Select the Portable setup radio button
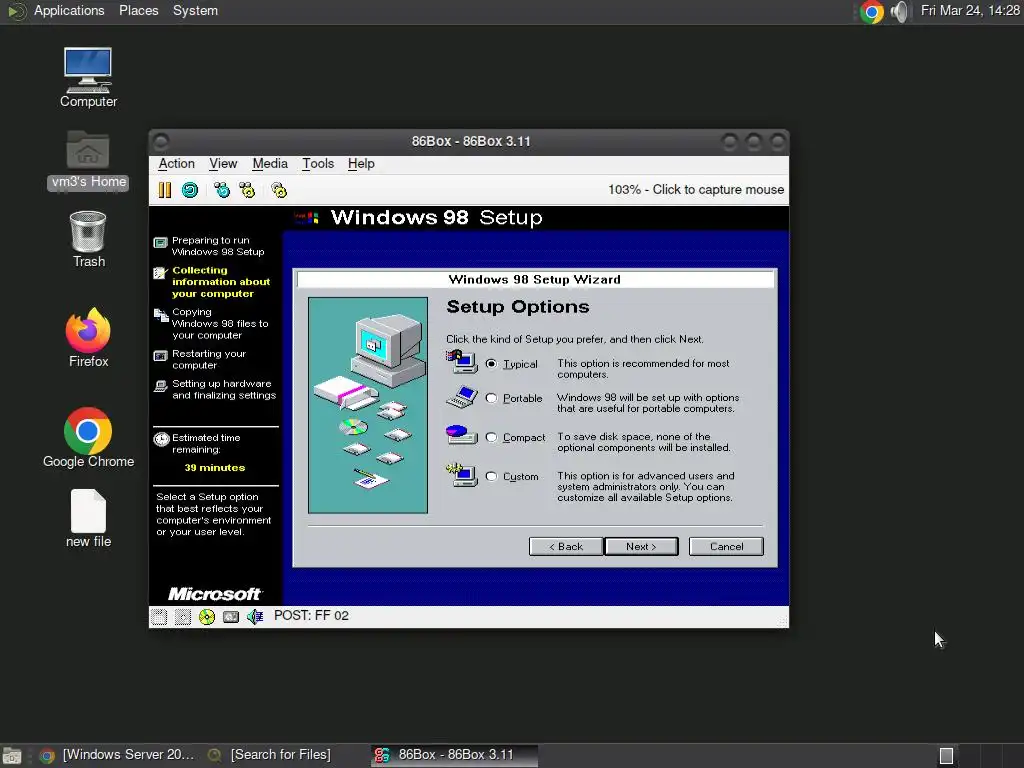Image resolution: width=1024 pixels, height=768 pixels. [491, 398]
